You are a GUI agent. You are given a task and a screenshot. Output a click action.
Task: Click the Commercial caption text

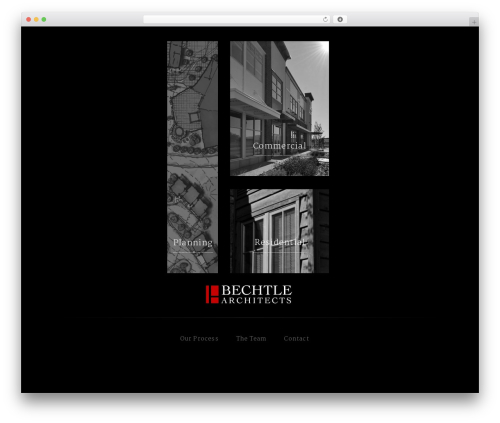(x=279, y=146)
